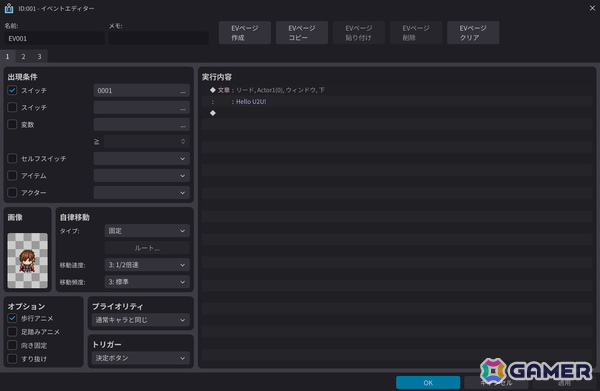
Task: Confirm with the OK button
Action: (x=428, y=382)
